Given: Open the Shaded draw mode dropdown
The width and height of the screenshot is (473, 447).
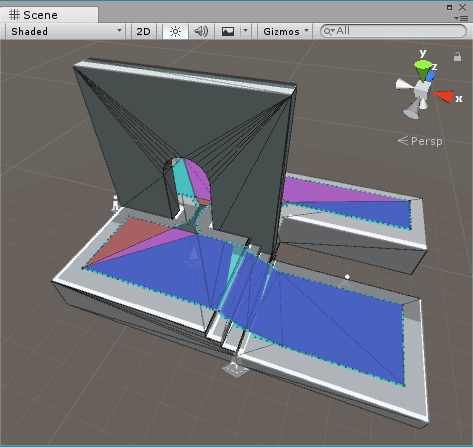Looking at the screenshot, I should tap(65, 32).
